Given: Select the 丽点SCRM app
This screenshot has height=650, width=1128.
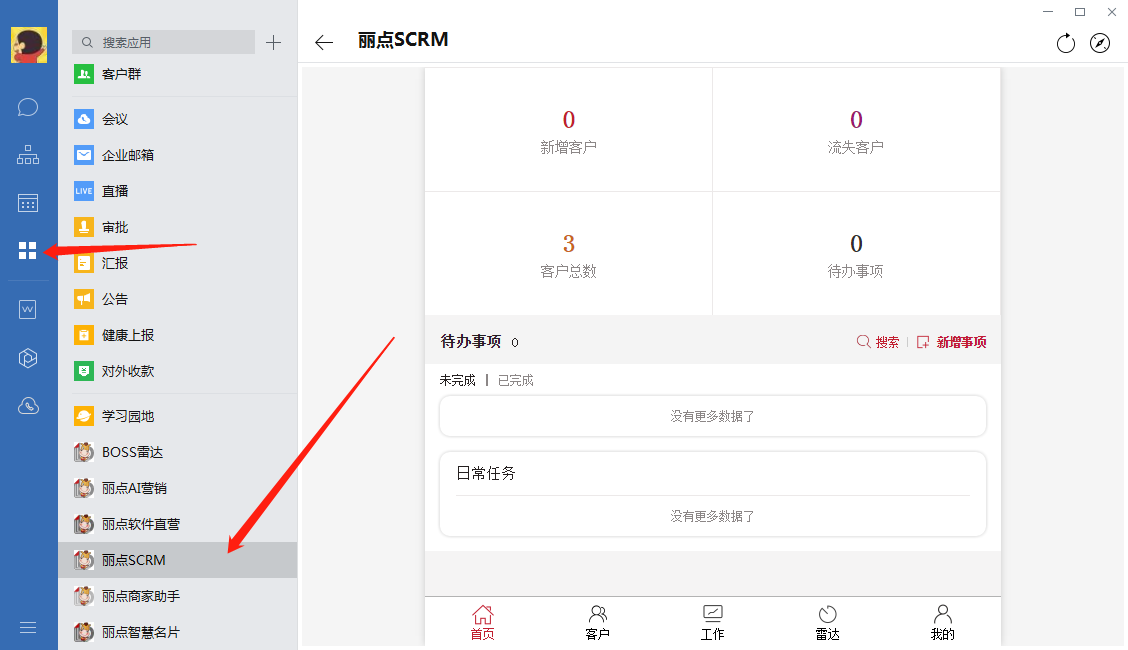Looking at the screenshot, I should 178,560.
